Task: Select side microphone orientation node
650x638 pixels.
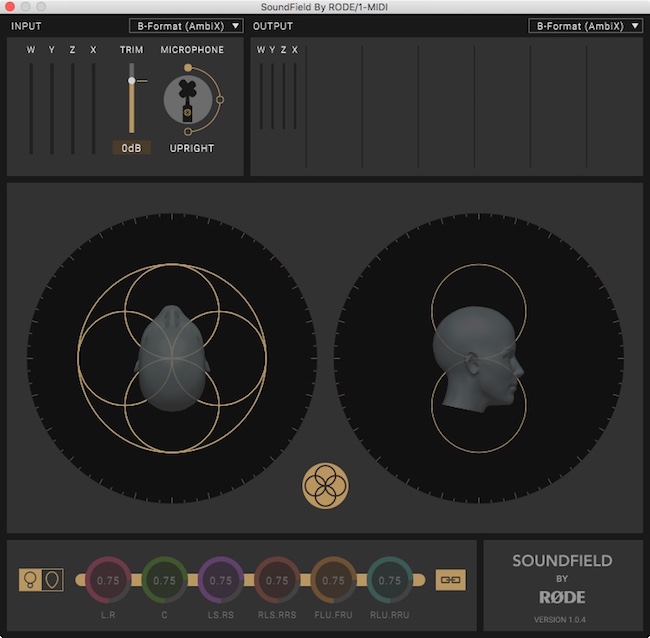Action: (220, 99)
